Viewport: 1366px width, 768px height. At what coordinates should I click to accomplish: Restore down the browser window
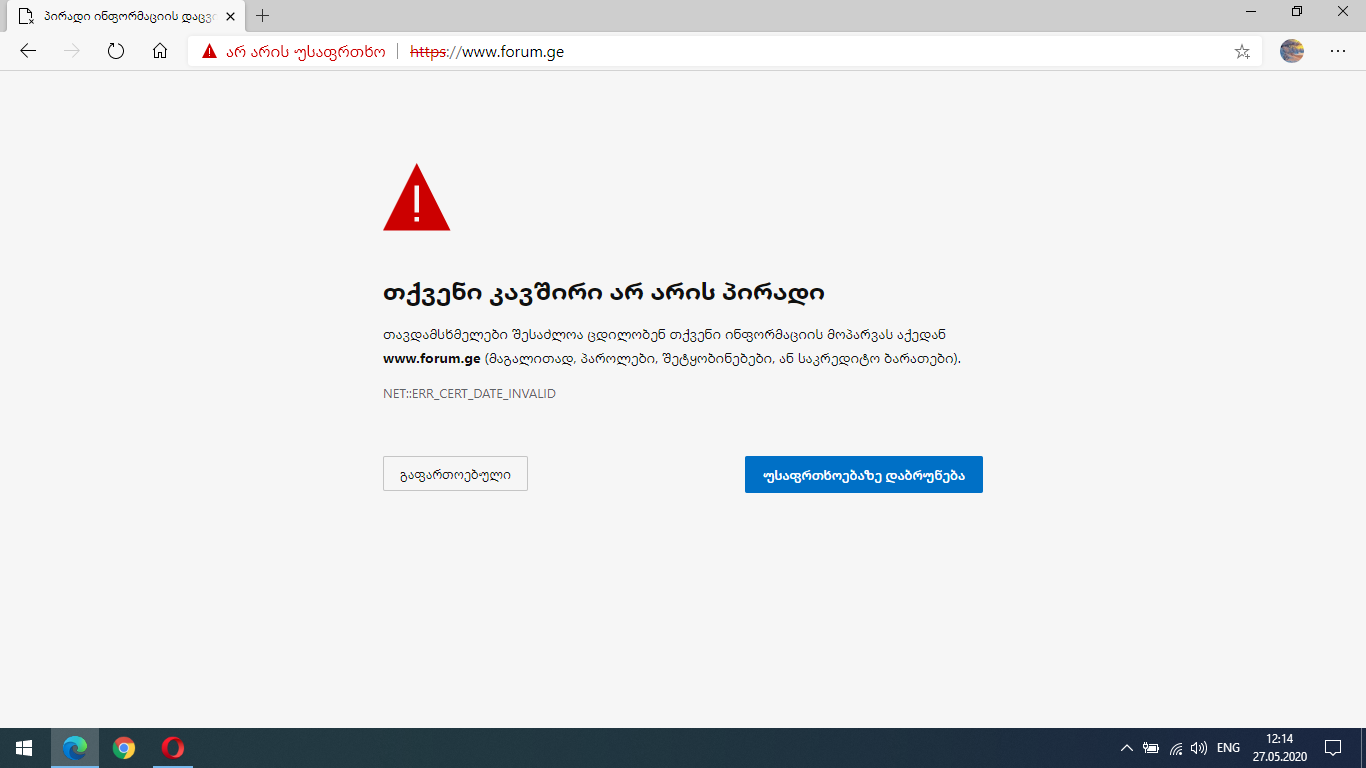[x=1297, y=12]
